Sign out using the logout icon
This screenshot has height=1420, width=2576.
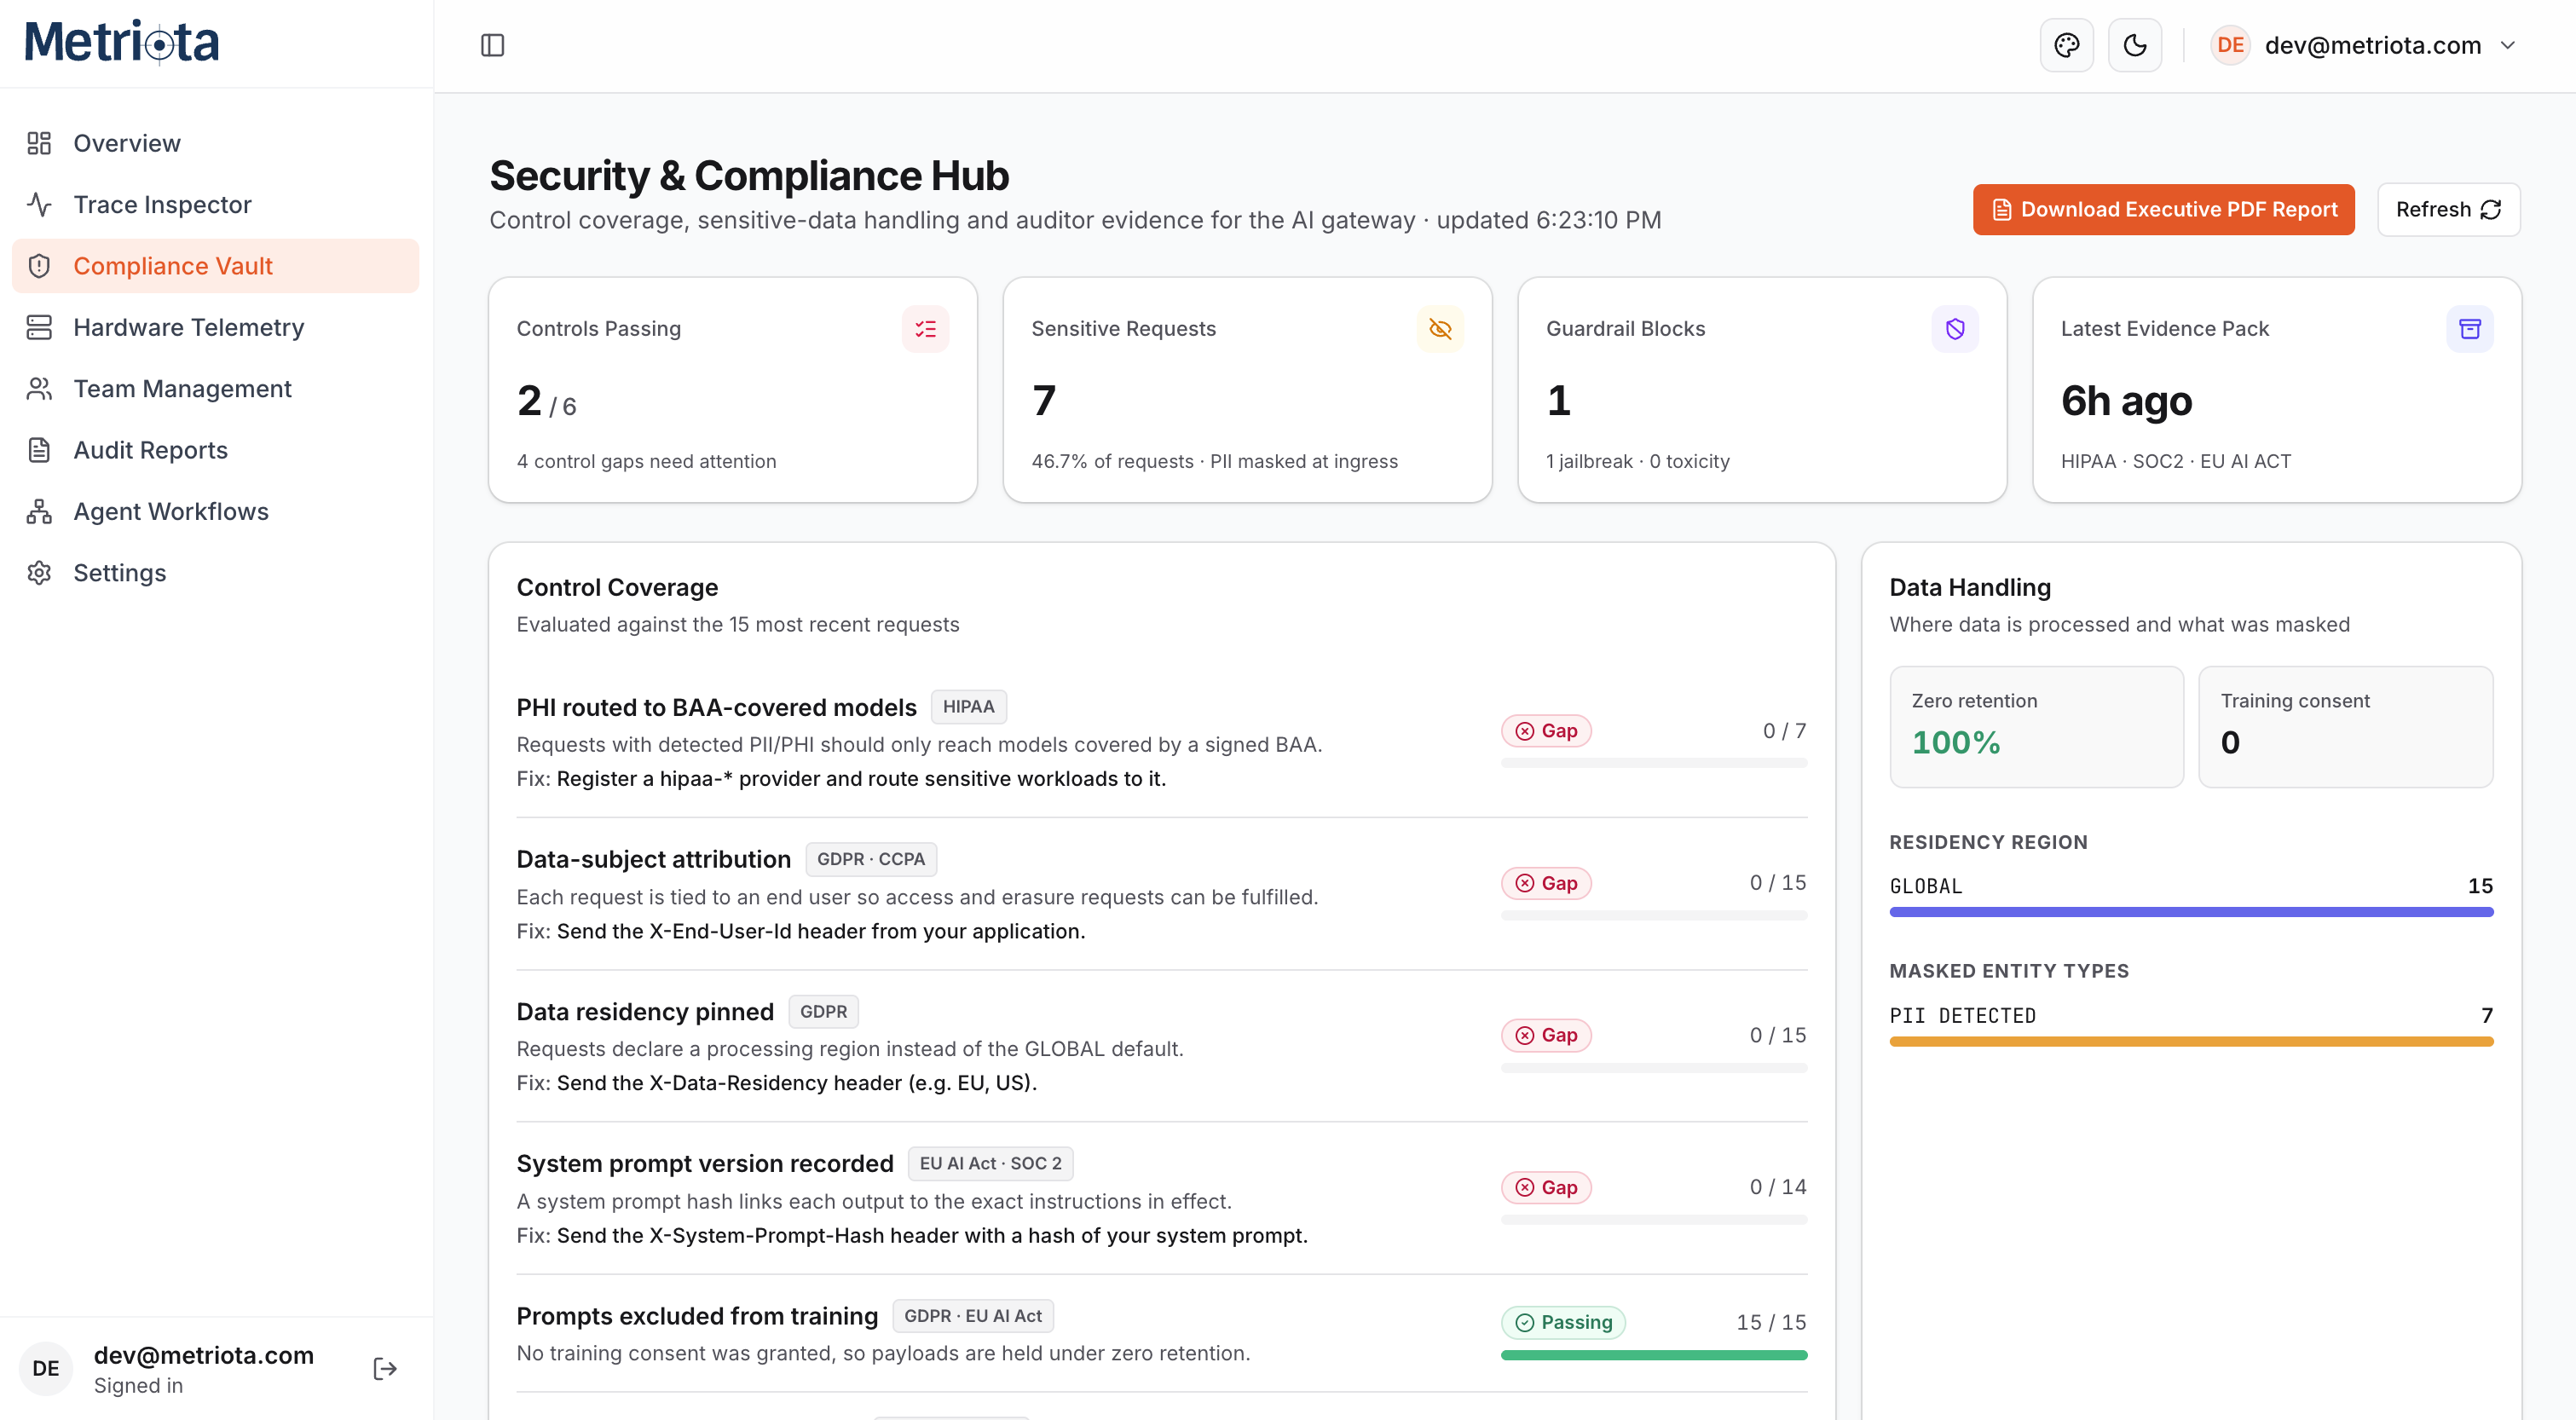(385, 1368)
